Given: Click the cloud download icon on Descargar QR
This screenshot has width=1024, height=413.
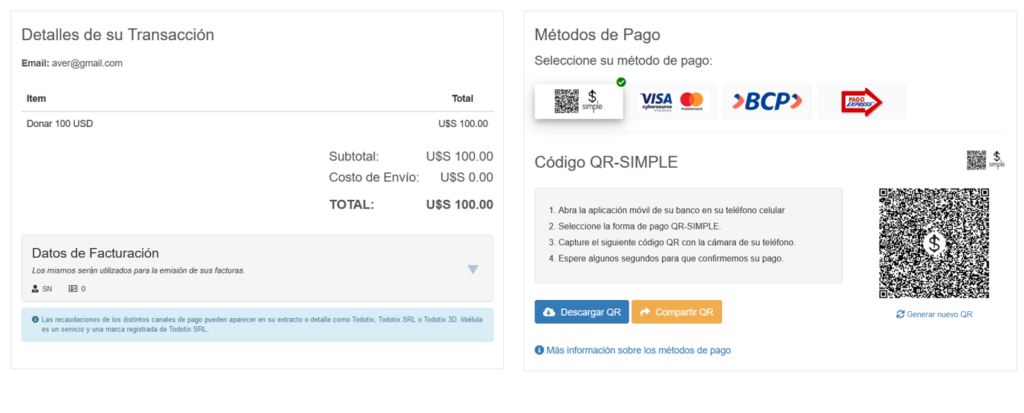Looking at the screenshot, I should (549, 312).
